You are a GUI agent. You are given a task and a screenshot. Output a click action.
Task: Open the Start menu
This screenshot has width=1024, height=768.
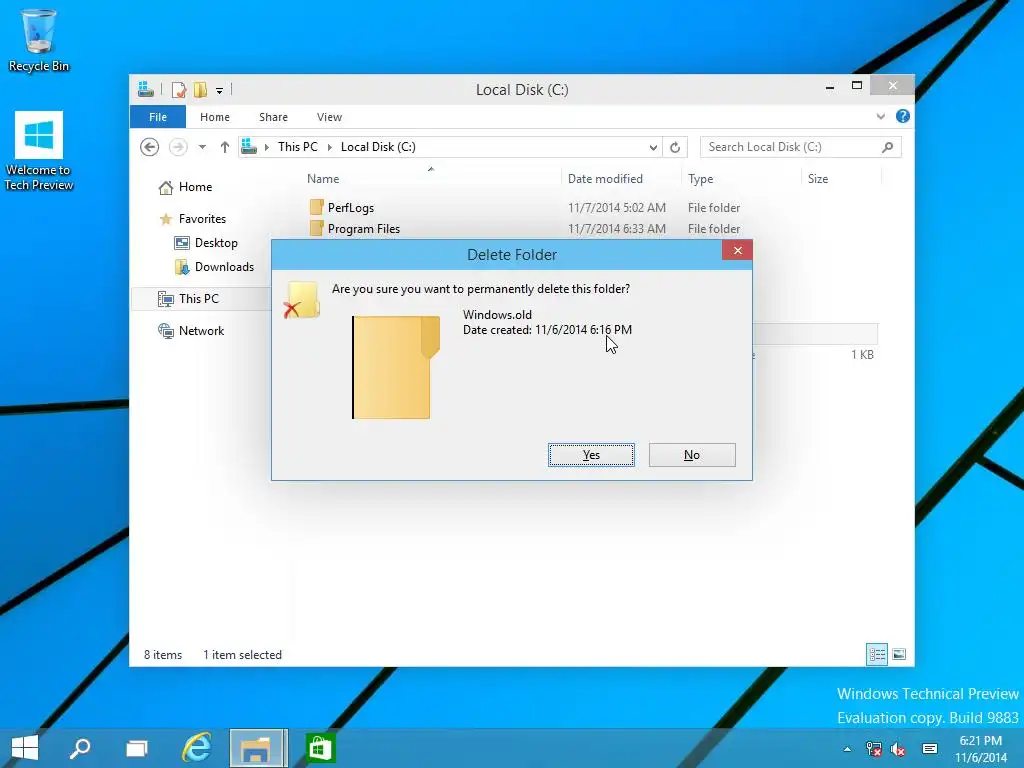pos(25,748)
